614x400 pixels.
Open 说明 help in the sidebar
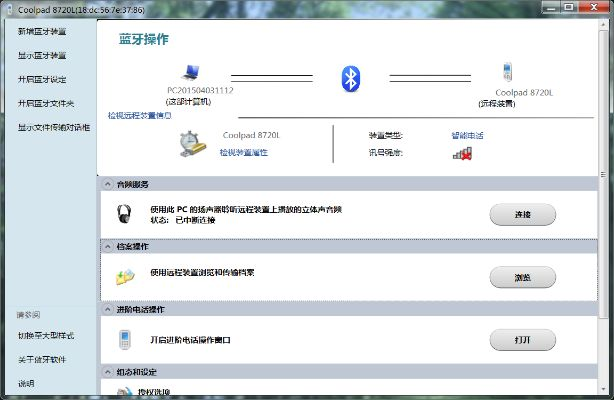tap(26, 384)
